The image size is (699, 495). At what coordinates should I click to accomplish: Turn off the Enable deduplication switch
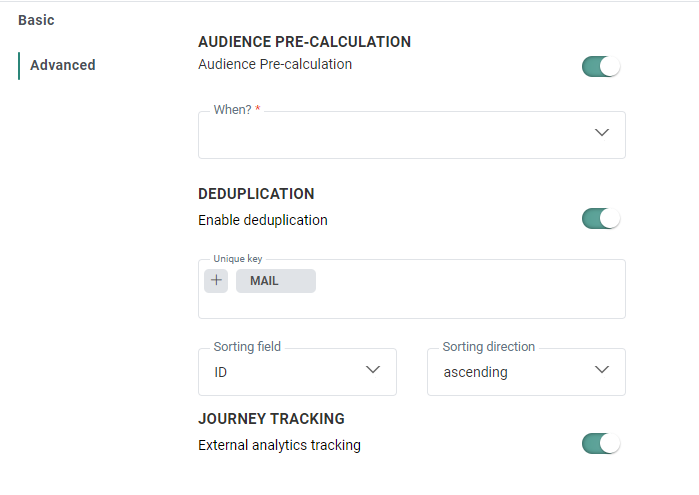point(601,218)
